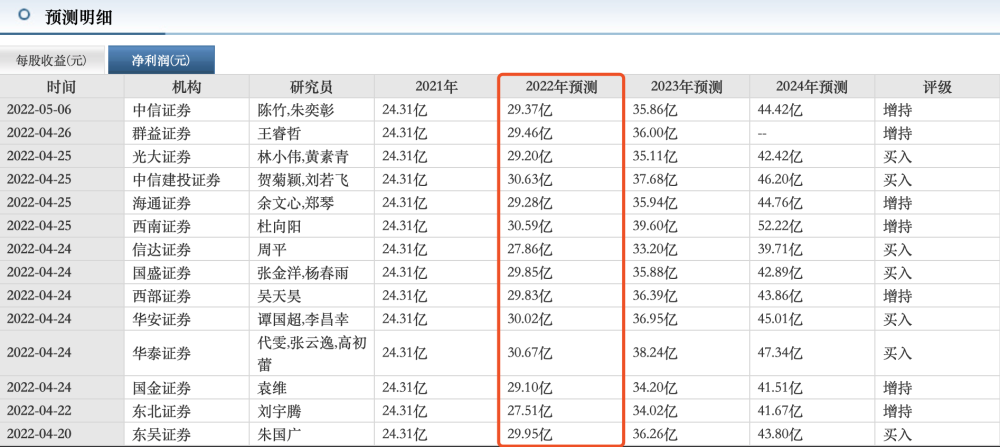This screenshot has width=1000, height=447.
Task: Select institution 国盛证券
Action: (161, 273)
